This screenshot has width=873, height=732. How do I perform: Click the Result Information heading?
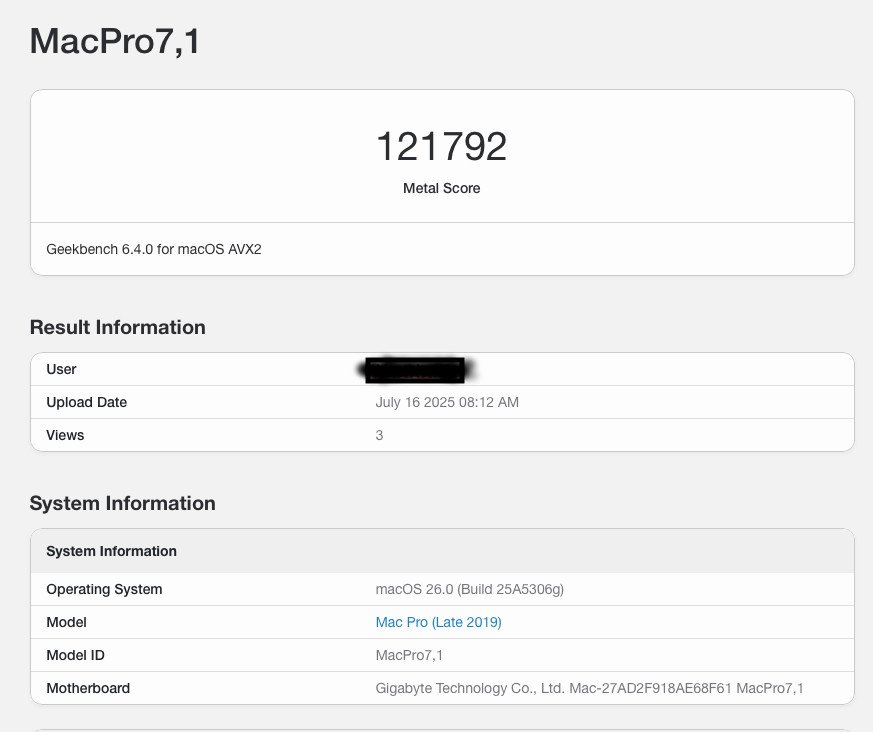click(117, 327)
